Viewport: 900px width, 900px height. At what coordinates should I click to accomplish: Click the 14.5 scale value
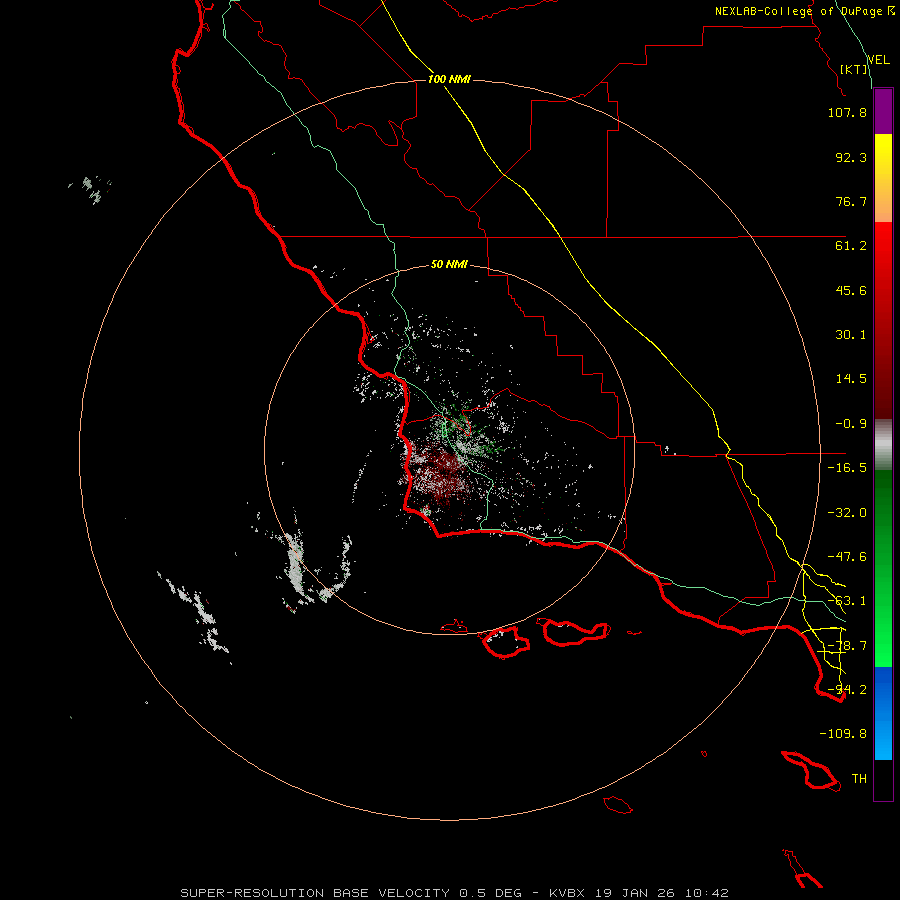[x=851, y=379]
